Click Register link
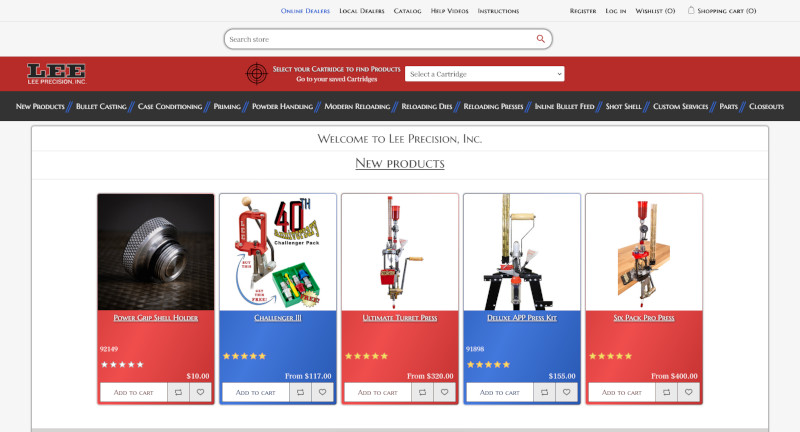800x432 pixels. (583, 11)
